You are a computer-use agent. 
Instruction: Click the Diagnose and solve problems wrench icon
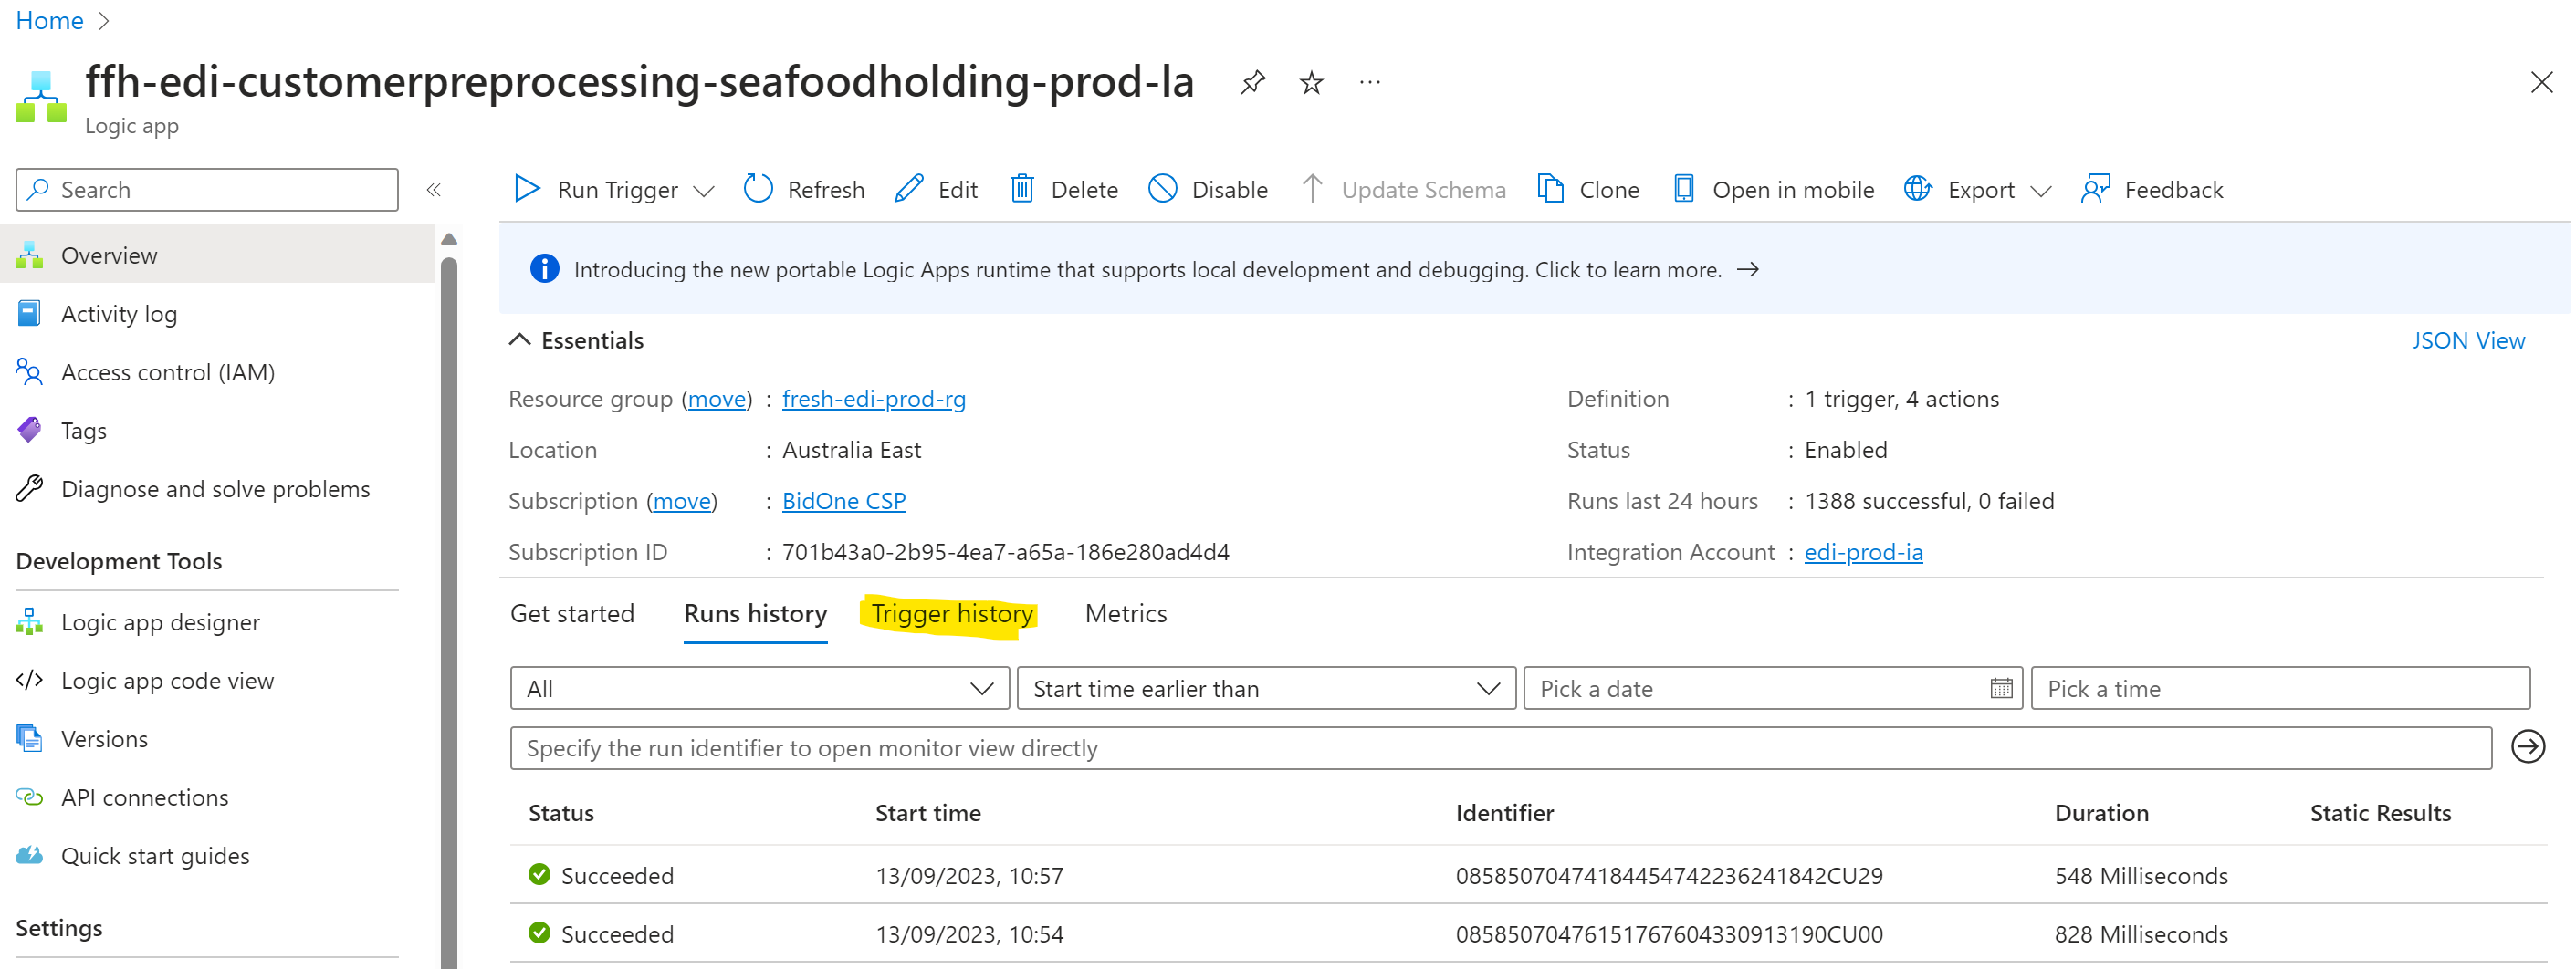click(29, 488)
